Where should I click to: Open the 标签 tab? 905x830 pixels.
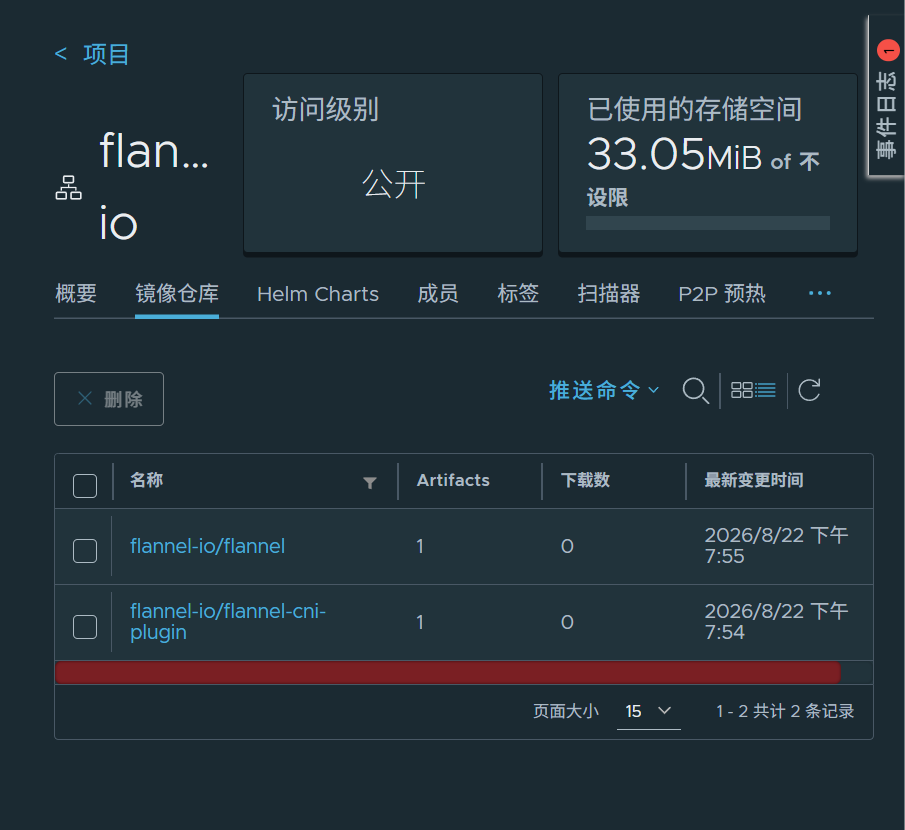pos(518,294)
